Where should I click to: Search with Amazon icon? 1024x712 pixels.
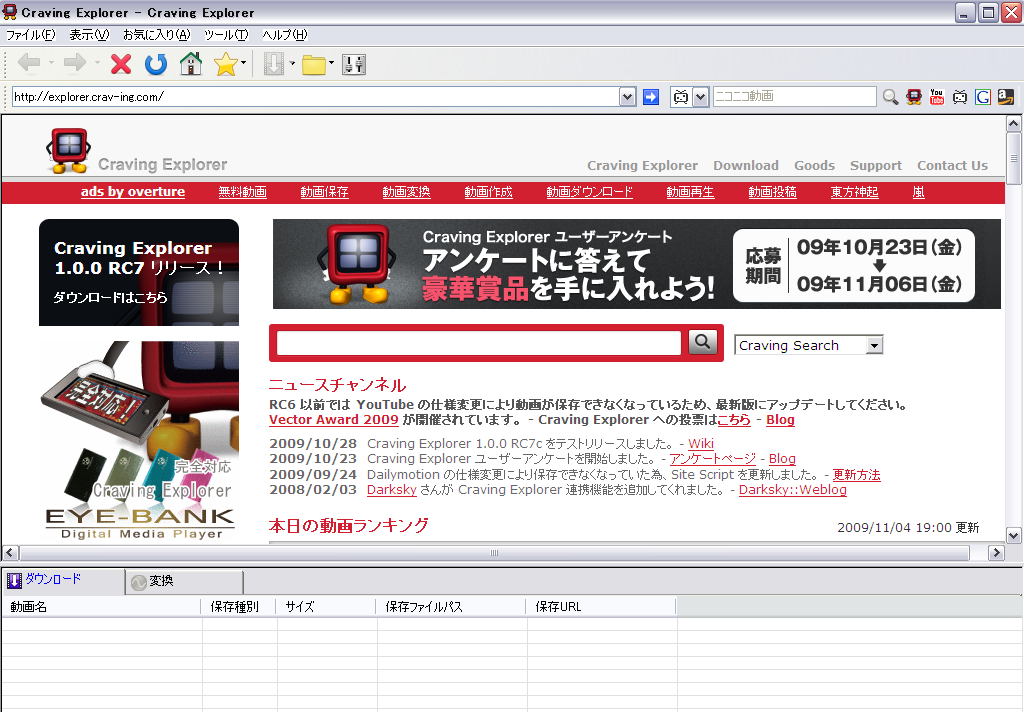point(1006,97)
